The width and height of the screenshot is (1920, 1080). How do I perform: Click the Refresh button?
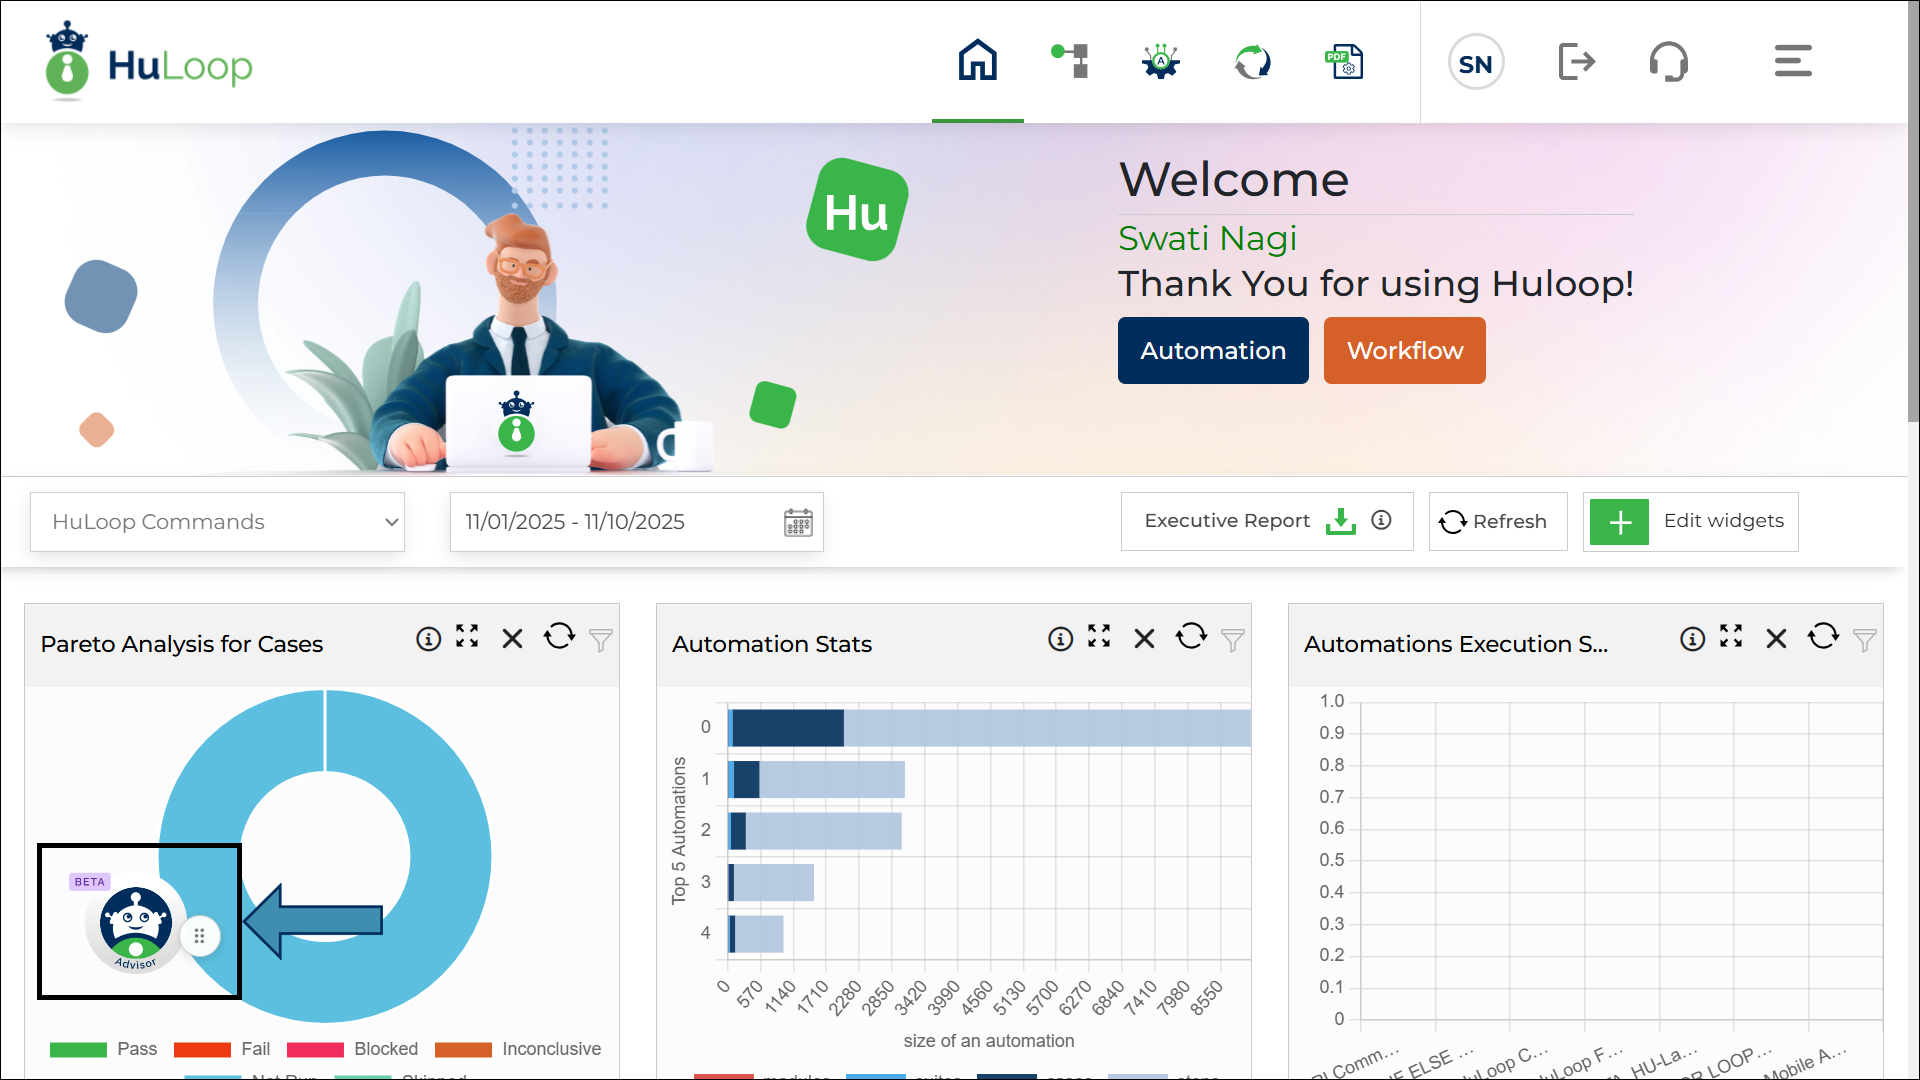pyautogui.click(x=1497, y=521)
